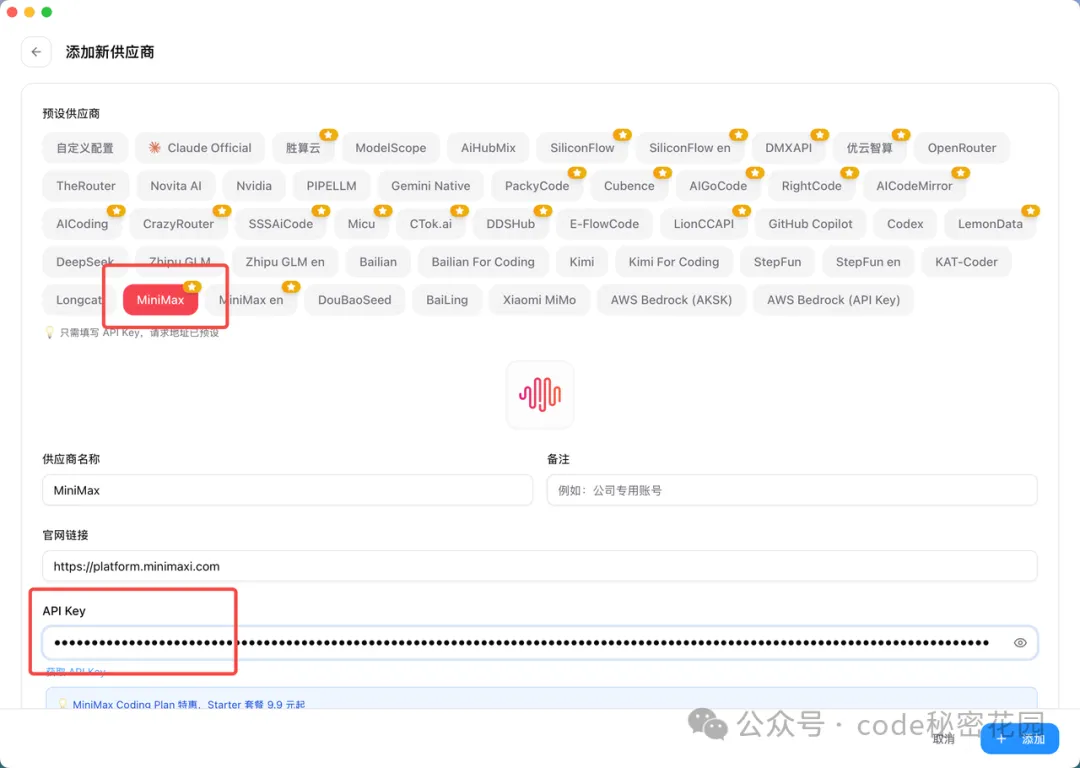Select TheRouter preset
Image resolution: width=1080 pixels, height=768 pixels.
pos(86,186)
